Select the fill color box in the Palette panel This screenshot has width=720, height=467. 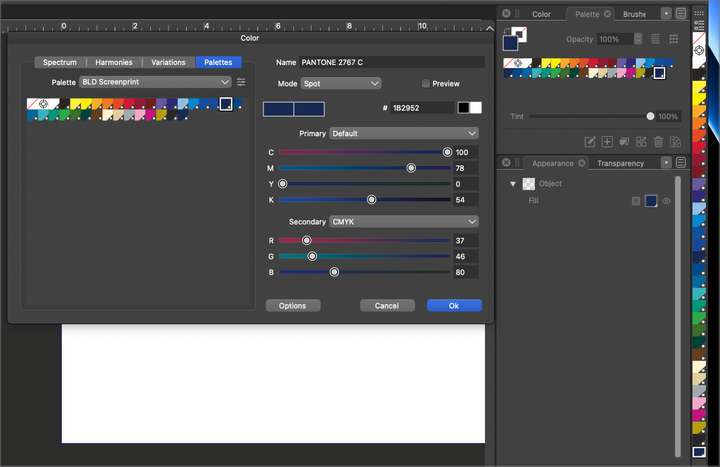[x=511, y=43]
